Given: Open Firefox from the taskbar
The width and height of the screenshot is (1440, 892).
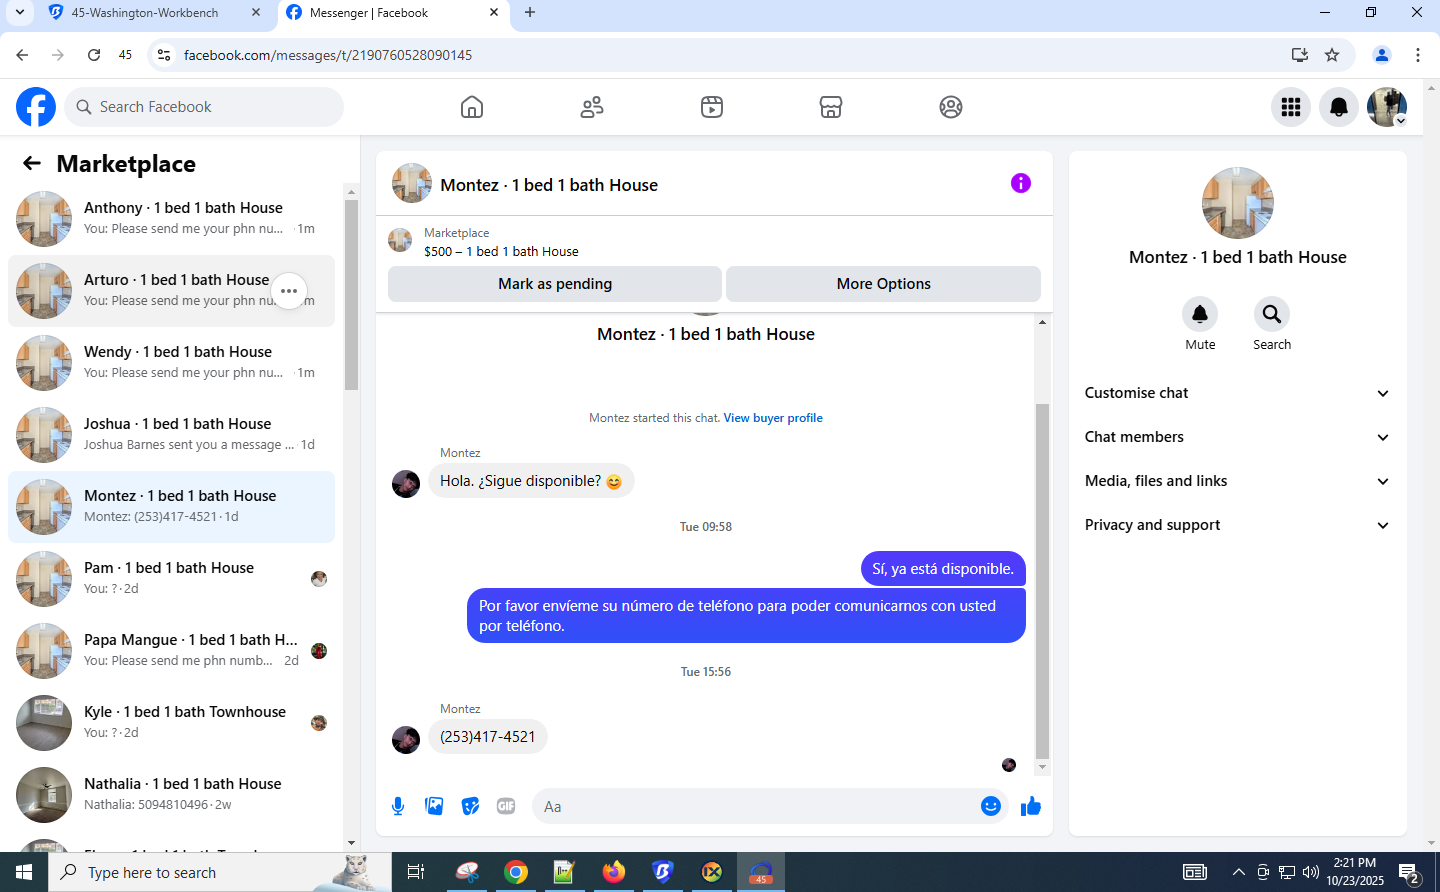Looking at the screenshot, I should (614, 872).
